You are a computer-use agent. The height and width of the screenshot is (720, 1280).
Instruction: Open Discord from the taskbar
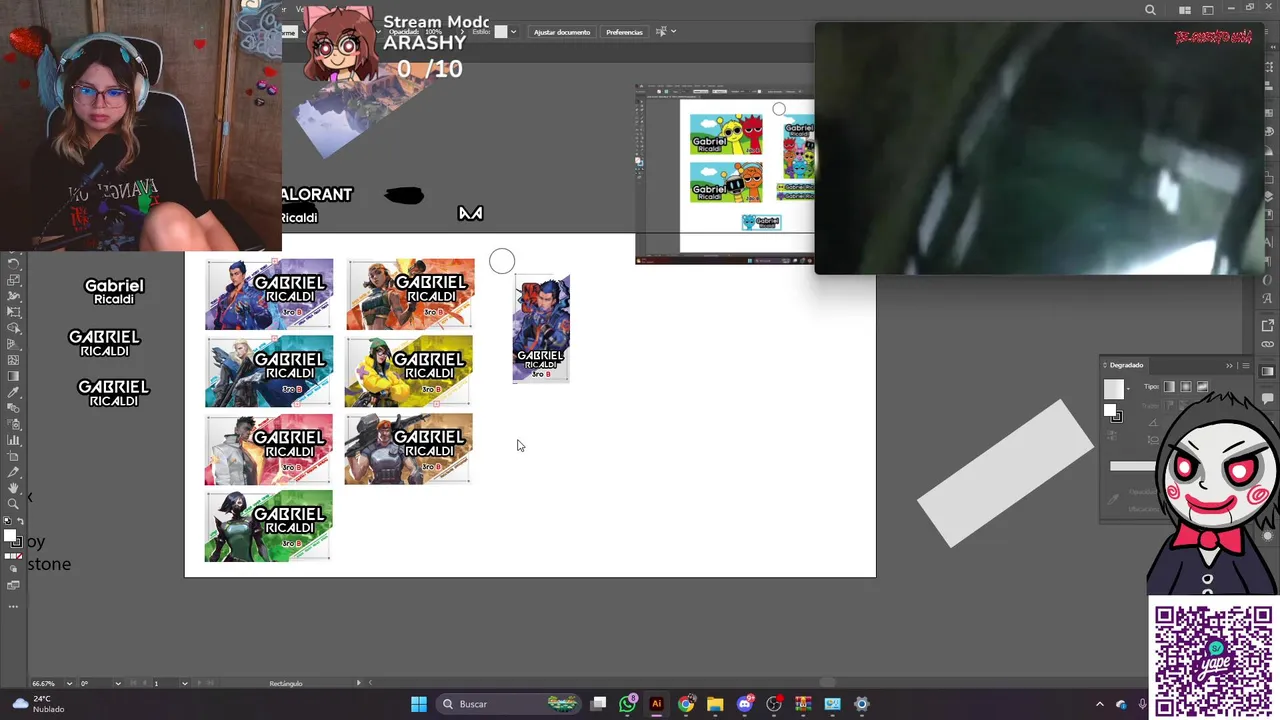(x=744, y=704)
